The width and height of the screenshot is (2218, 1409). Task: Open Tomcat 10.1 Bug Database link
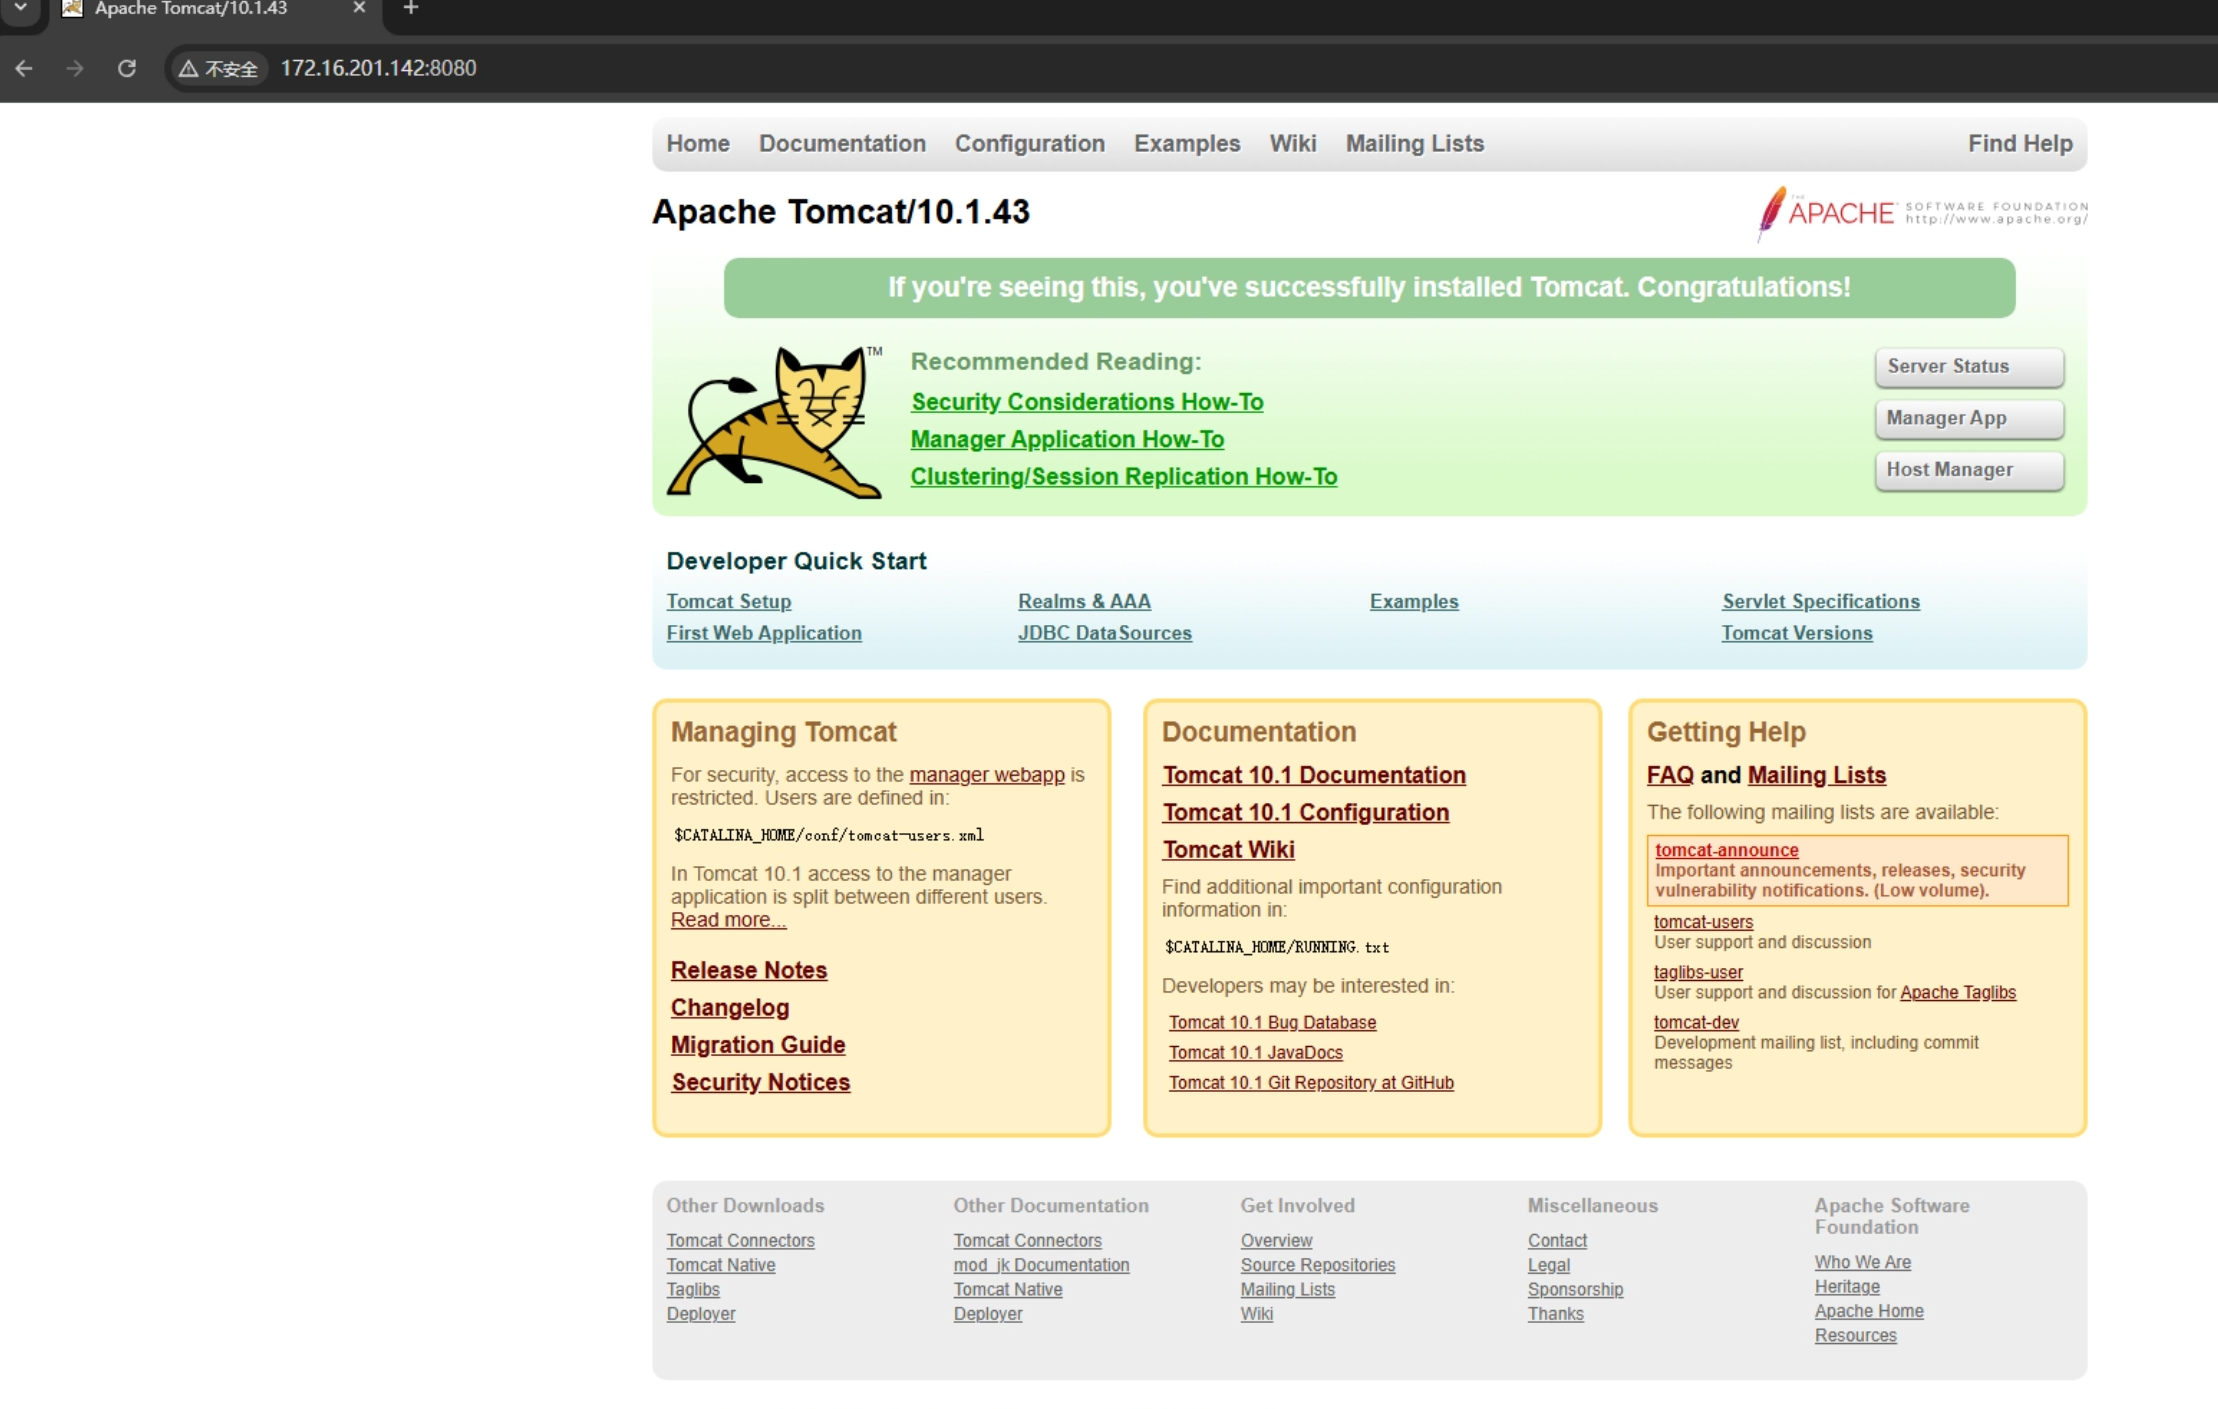[1272, 1023]
